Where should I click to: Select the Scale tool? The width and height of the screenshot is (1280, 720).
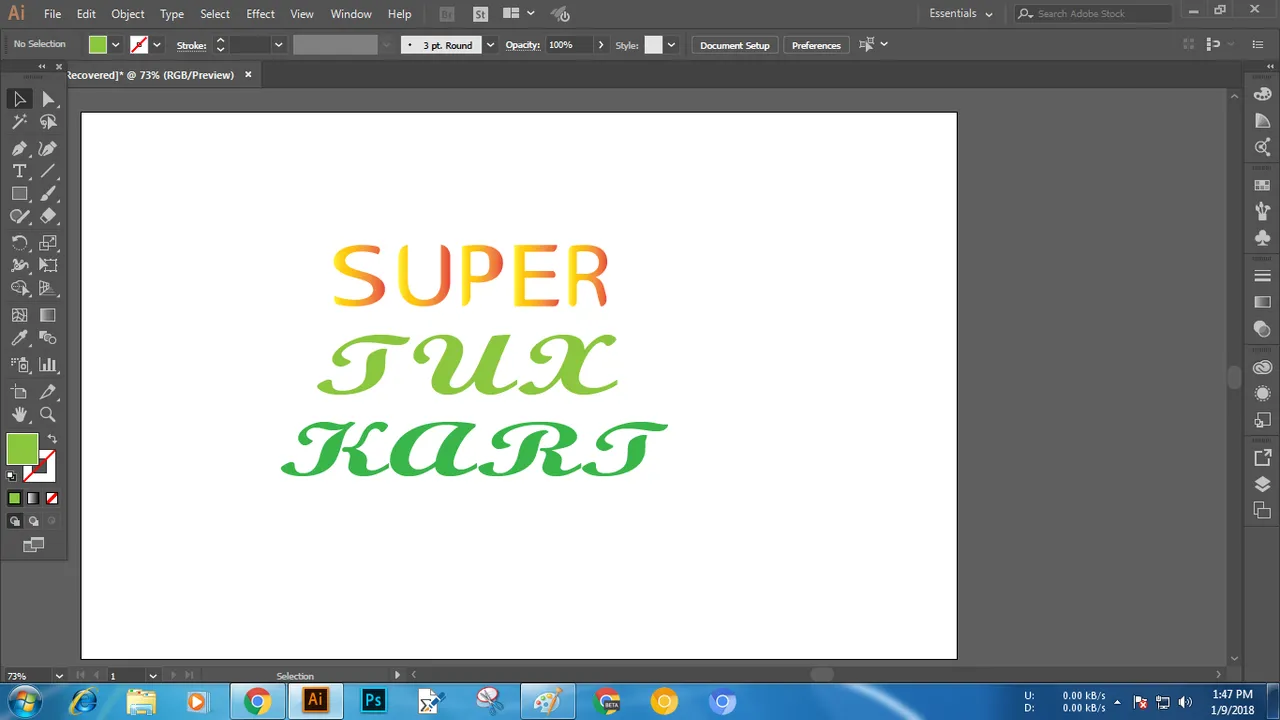coord(48,243)
